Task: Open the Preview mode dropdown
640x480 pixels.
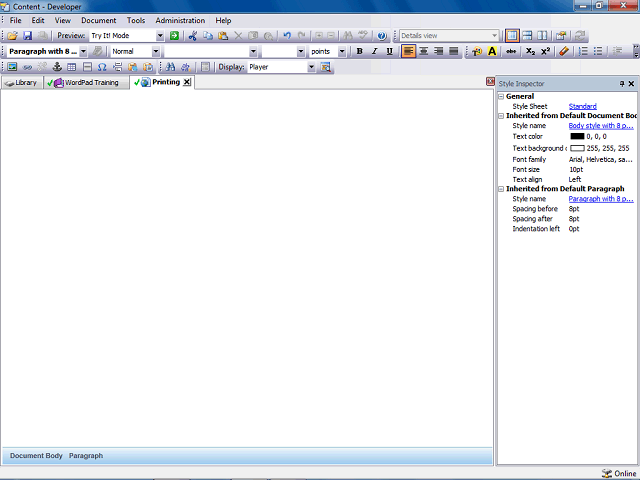Action: coord(160,36)
